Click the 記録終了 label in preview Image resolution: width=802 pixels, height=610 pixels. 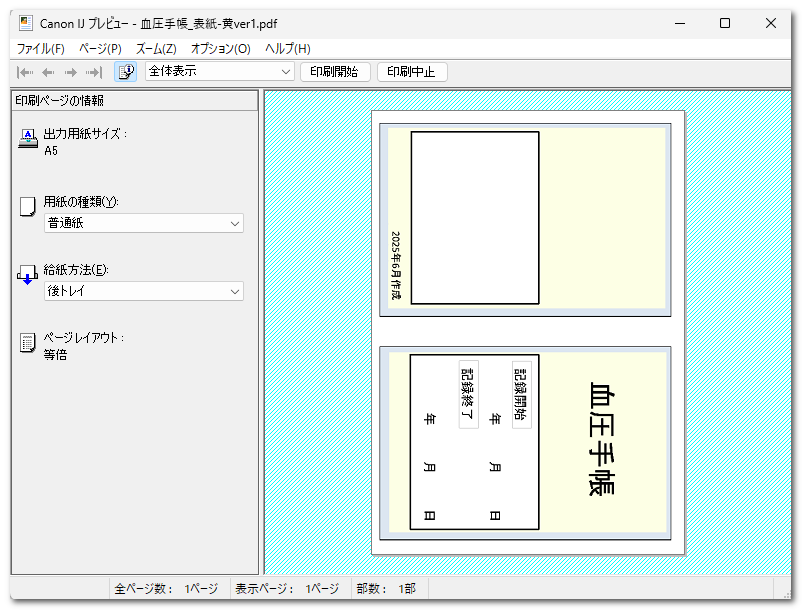pyautogui.click(x=468, y=394)
